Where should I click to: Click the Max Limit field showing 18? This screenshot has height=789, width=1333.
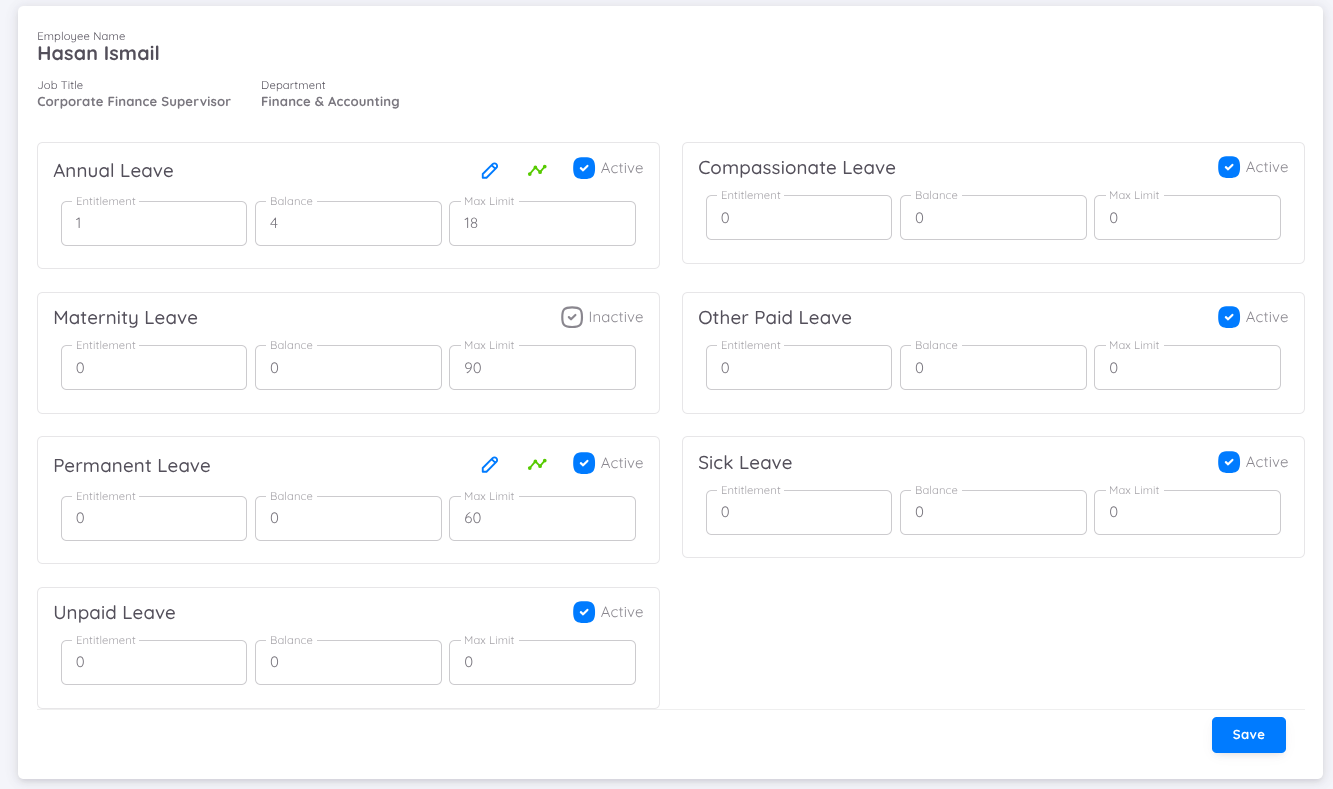point(541,223)
